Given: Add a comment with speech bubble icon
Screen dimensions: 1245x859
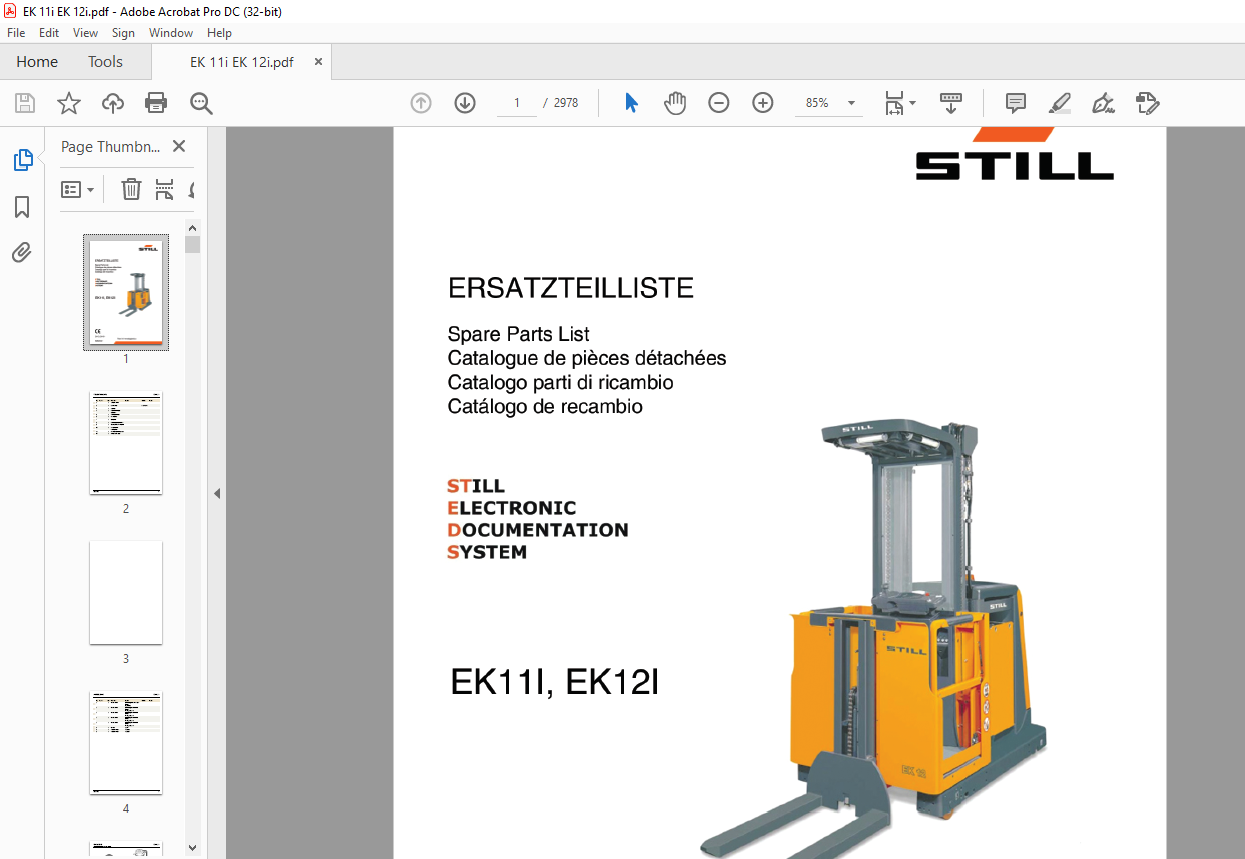Looking at the screenshot, I should coord(1016,103).
